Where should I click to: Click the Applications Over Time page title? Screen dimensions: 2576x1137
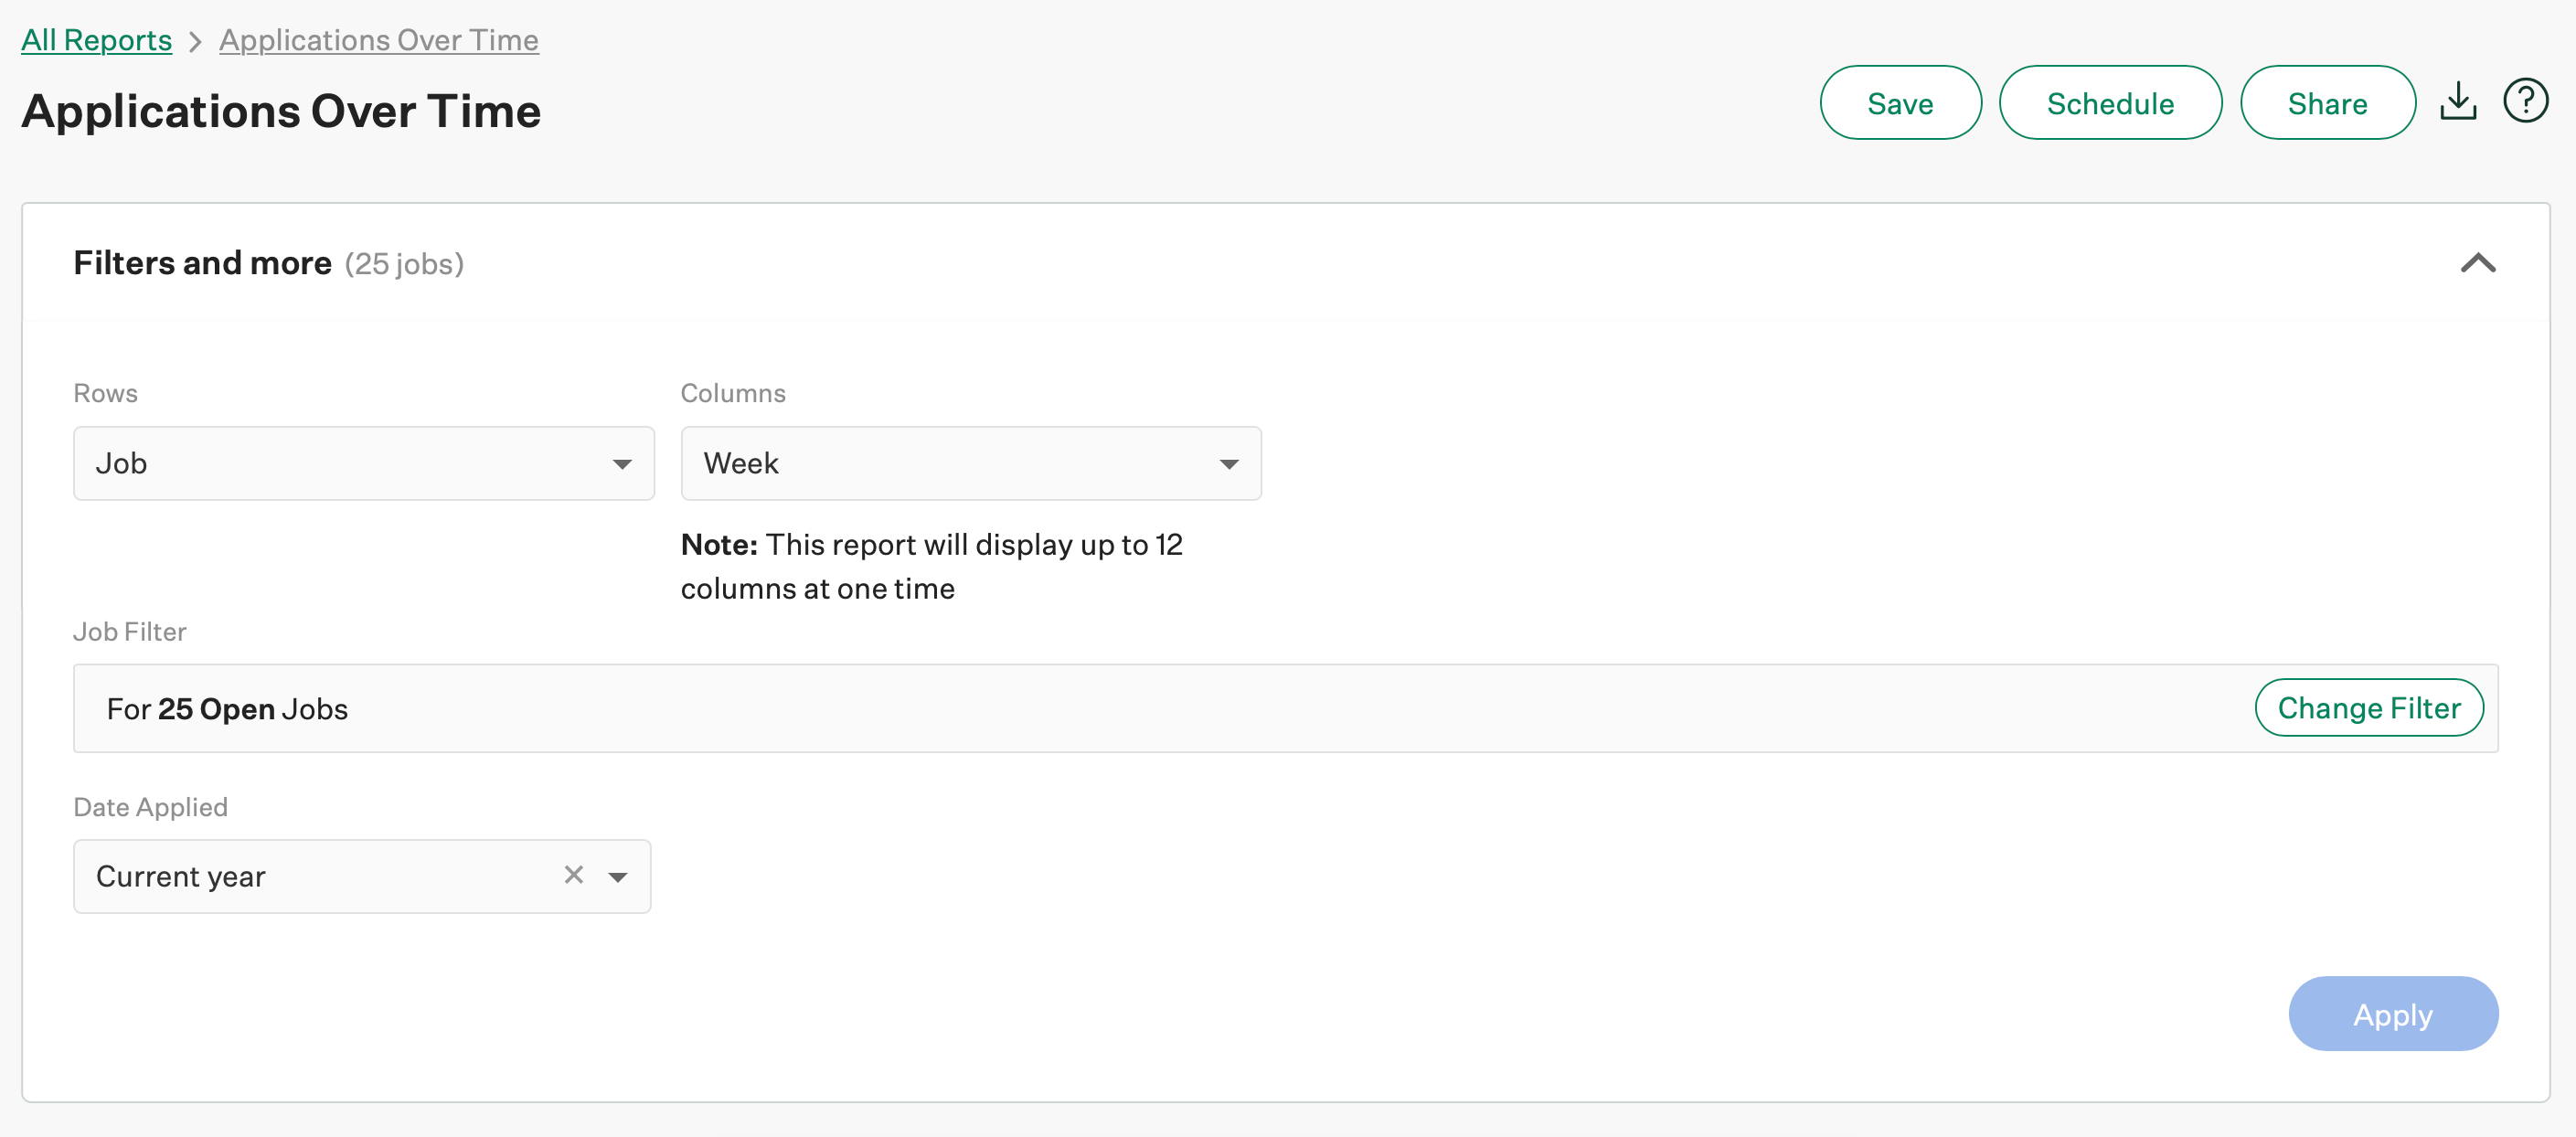[x=281, y=111]
